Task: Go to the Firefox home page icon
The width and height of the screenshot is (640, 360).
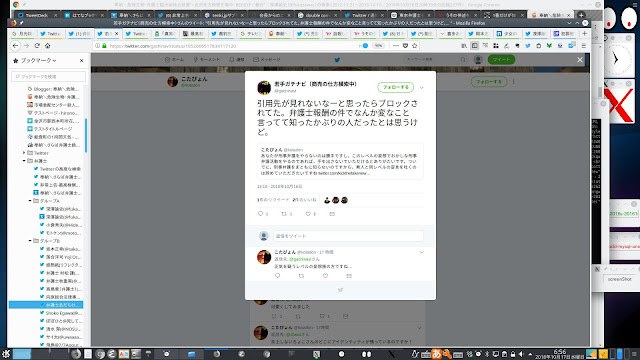Action: tap(47, 46)
